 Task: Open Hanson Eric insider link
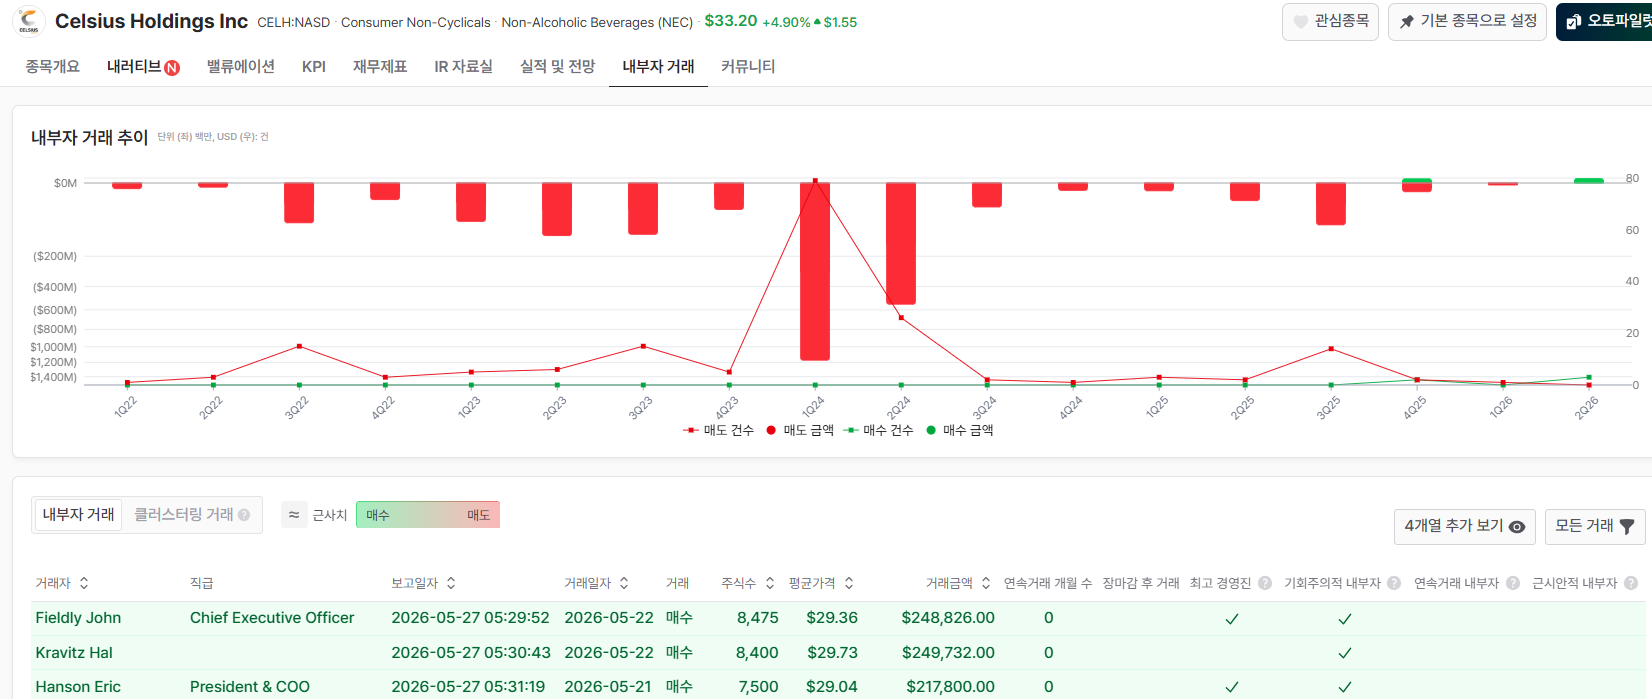point(78,687)
